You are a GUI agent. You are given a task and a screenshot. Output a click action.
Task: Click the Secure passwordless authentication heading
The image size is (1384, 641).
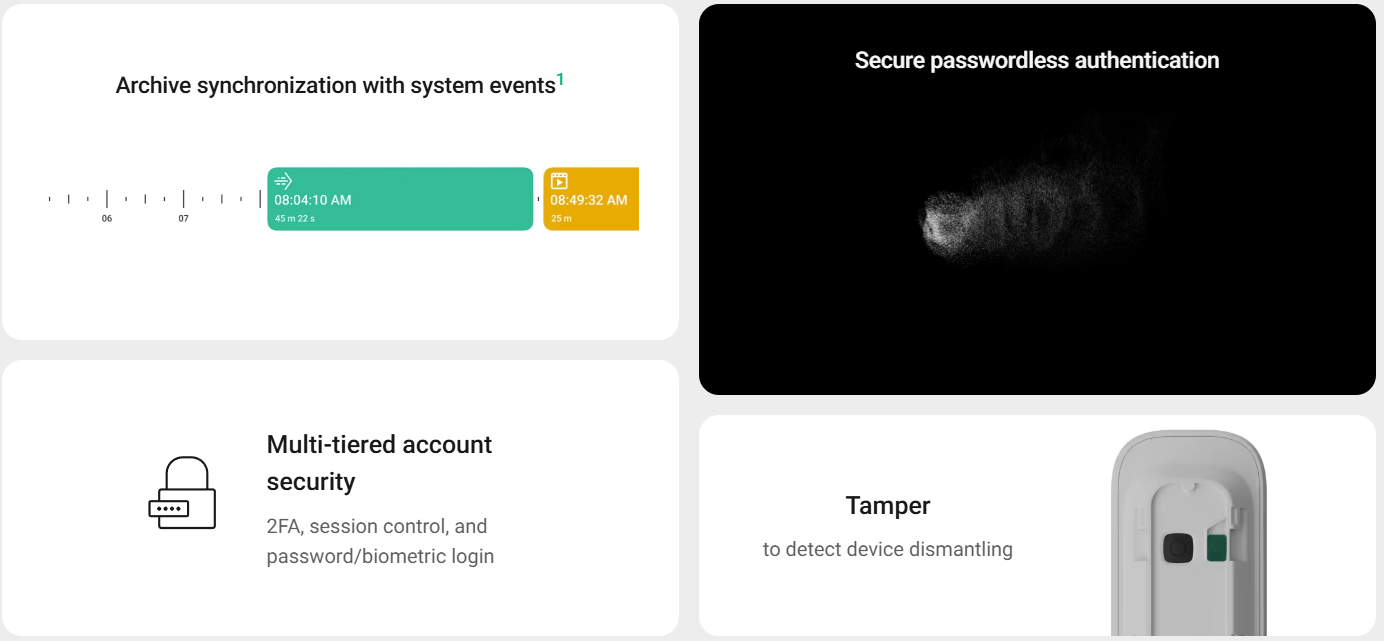coord(1037,60)
